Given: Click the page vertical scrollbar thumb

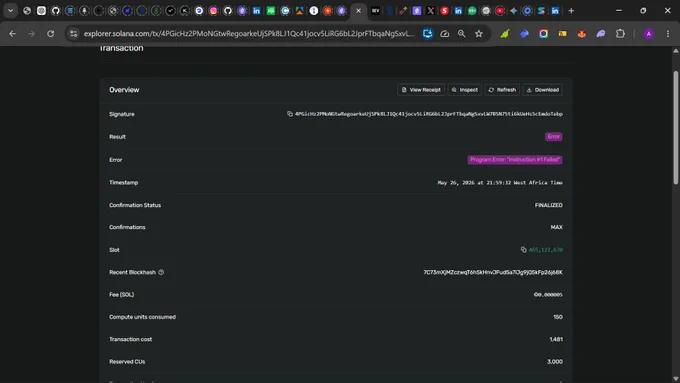Looking at the screenshot, I should (676, 128).
